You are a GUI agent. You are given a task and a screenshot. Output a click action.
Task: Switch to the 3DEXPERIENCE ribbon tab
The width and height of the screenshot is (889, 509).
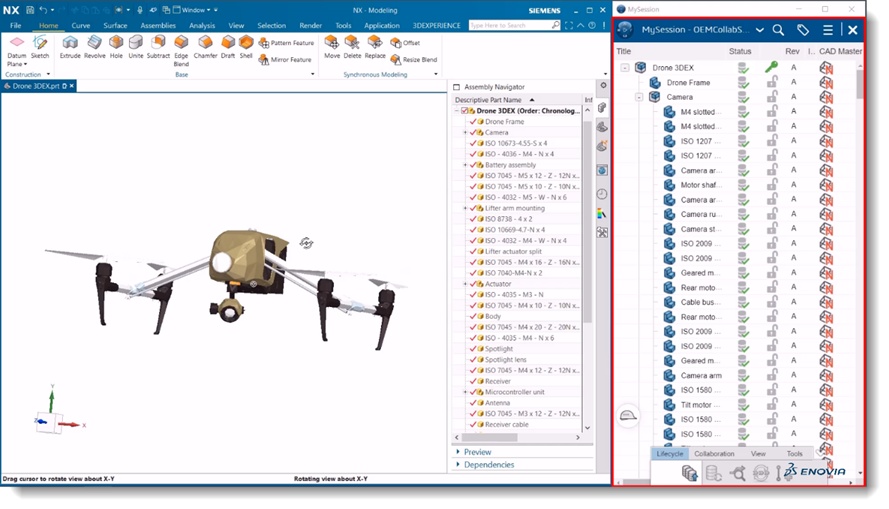[x=437, y=26]
